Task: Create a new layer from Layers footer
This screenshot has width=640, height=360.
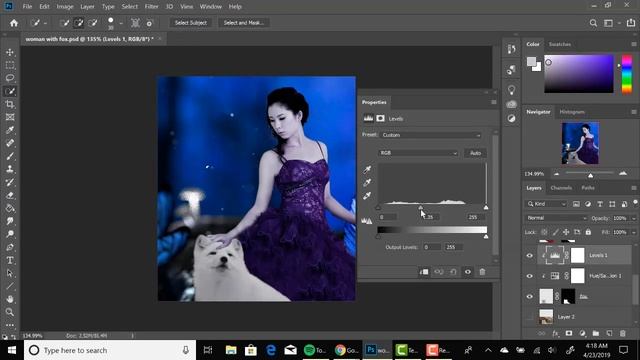Action: pyautogui.click(x=609, y=333)
